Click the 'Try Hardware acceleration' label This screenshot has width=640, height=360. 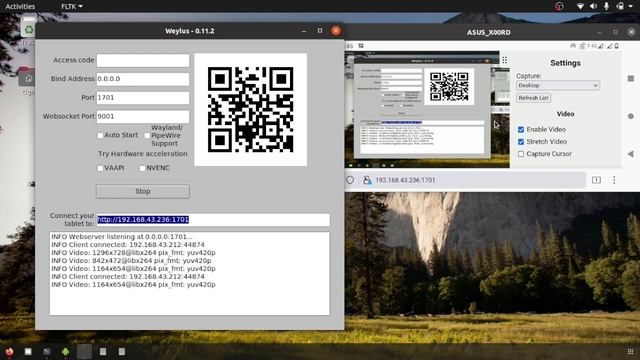click(142, 154)
